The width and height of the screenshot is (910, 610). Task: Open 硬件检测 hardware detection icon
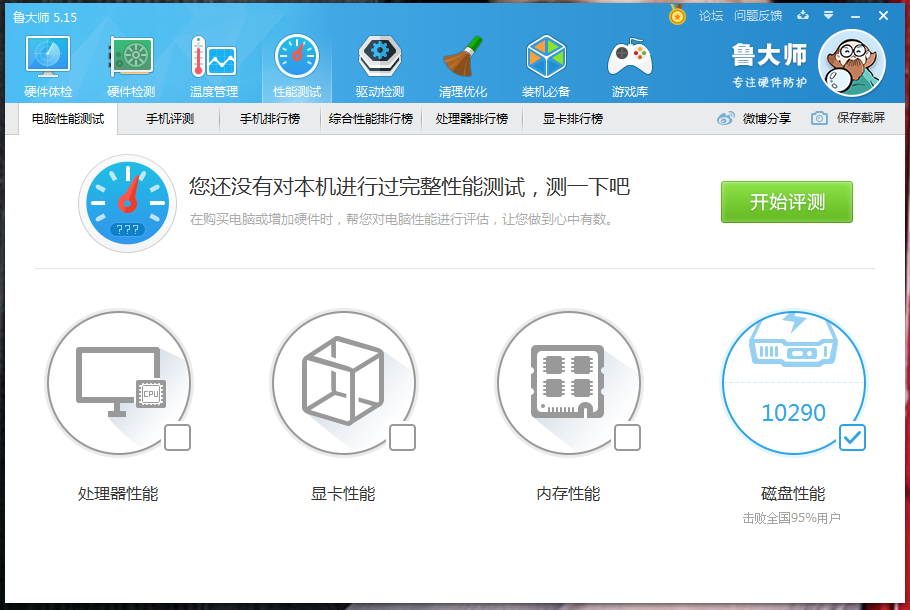click(131, 66)
